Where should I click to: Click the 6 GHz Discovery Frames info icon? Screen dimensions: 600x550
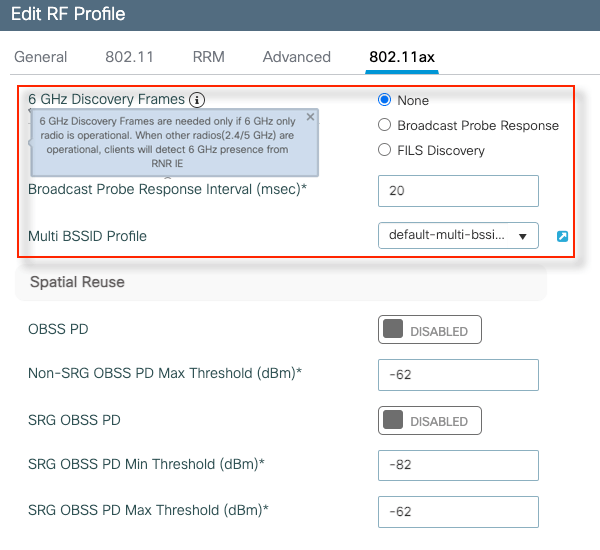coord(197,100)
